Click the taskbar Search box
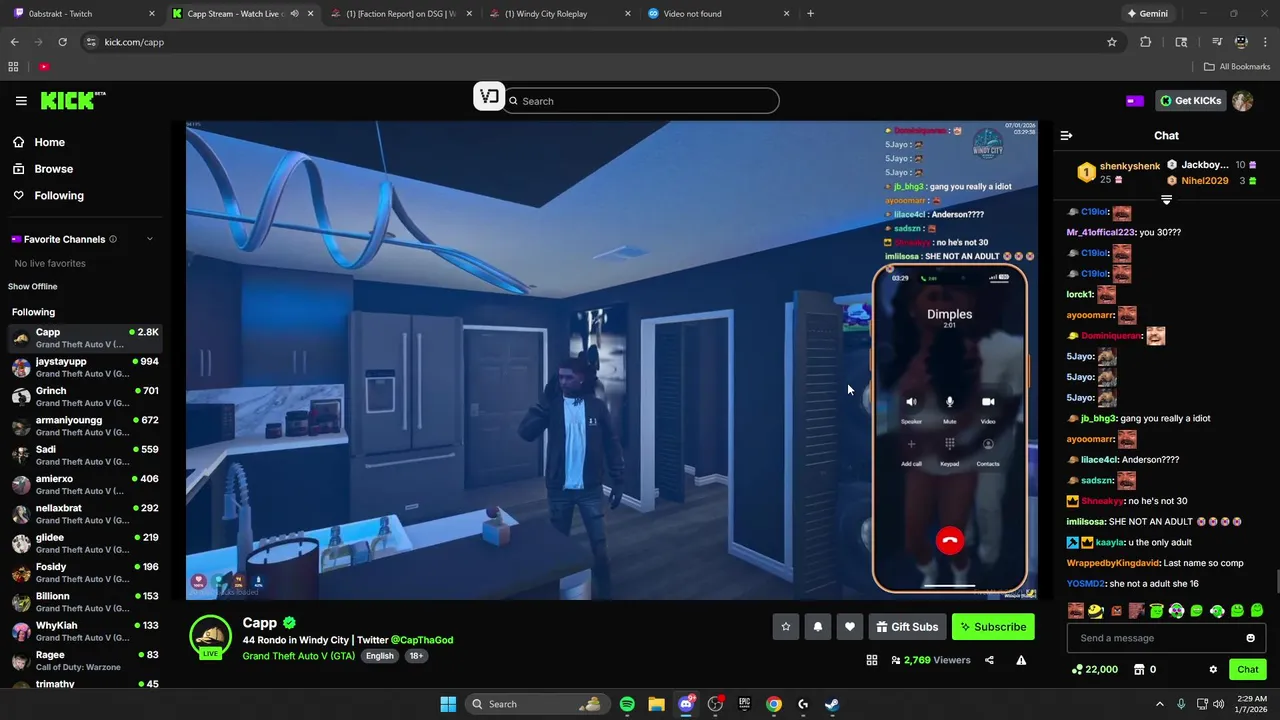Image resolution: width=1280 pixels, height=720 pixels. pyautogui.click(x=536, y=704)
